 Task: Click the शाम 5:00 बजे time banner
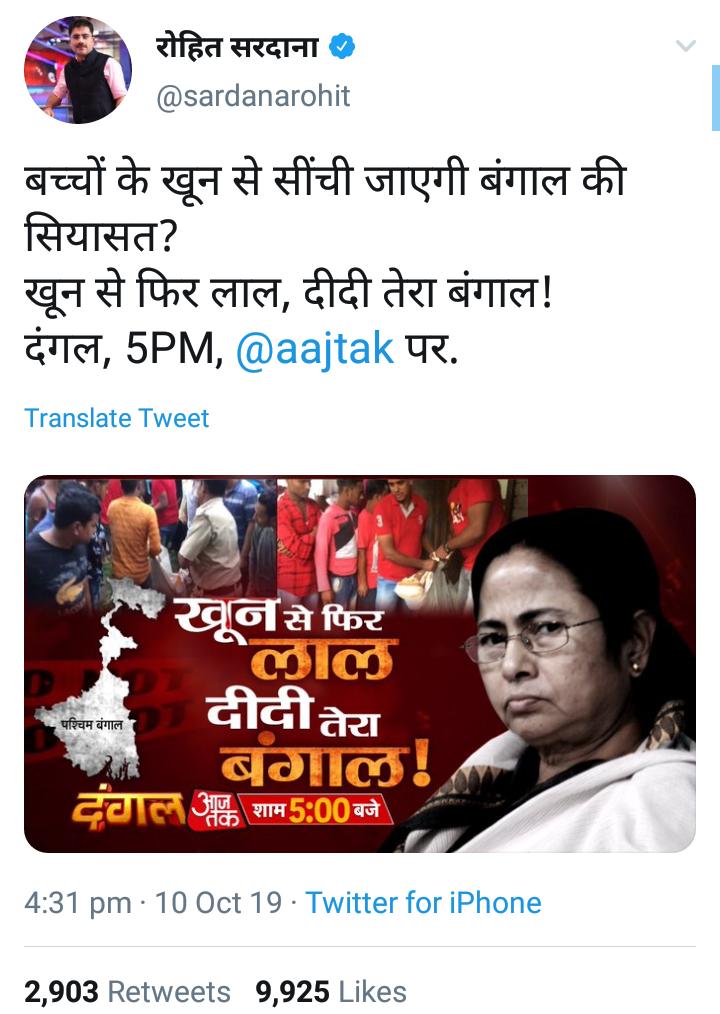point(317,810)
